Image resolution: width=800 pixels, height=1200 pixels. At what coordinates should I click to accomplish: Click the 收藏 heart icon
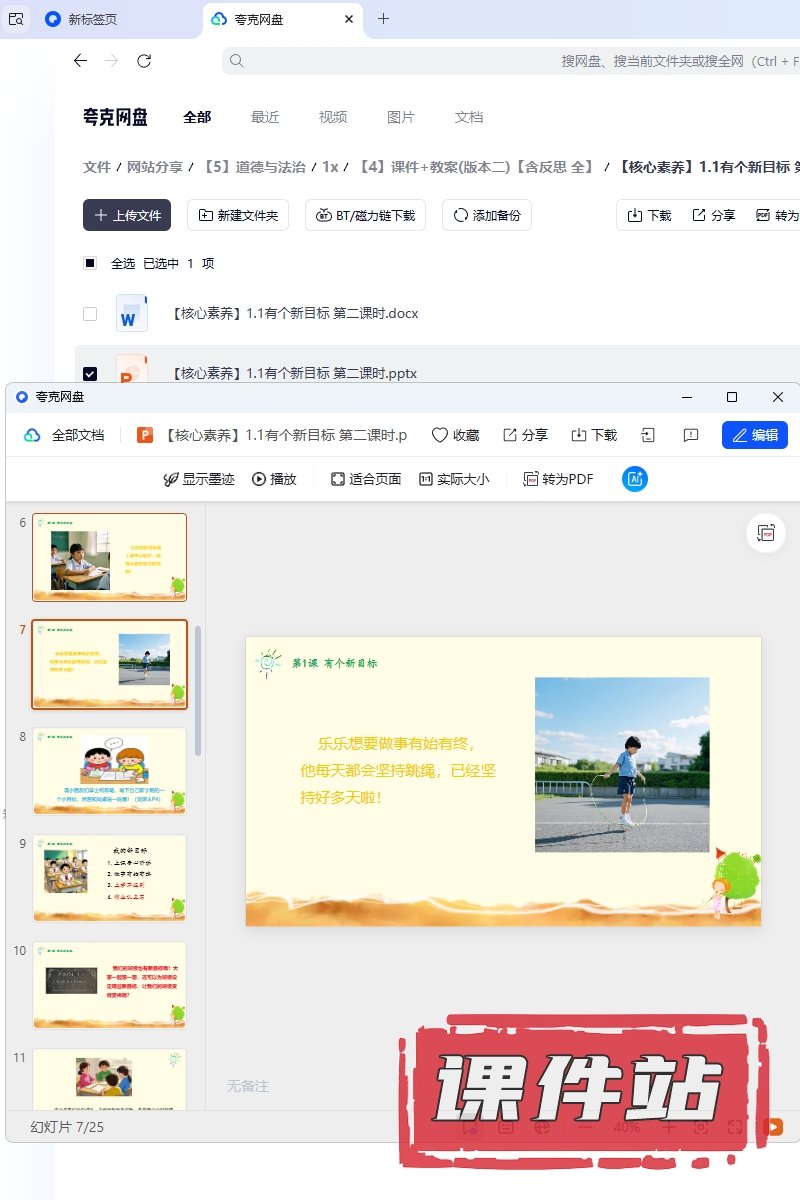(x=440, y=435)
